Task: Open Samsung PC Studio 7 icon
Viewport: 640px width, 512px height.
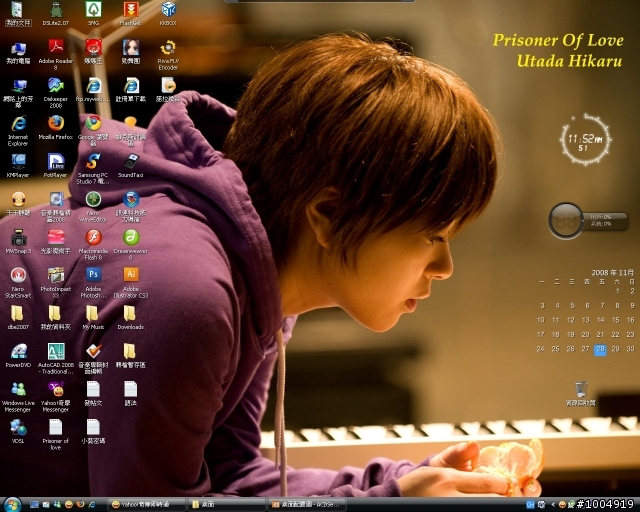Action: 93,169
